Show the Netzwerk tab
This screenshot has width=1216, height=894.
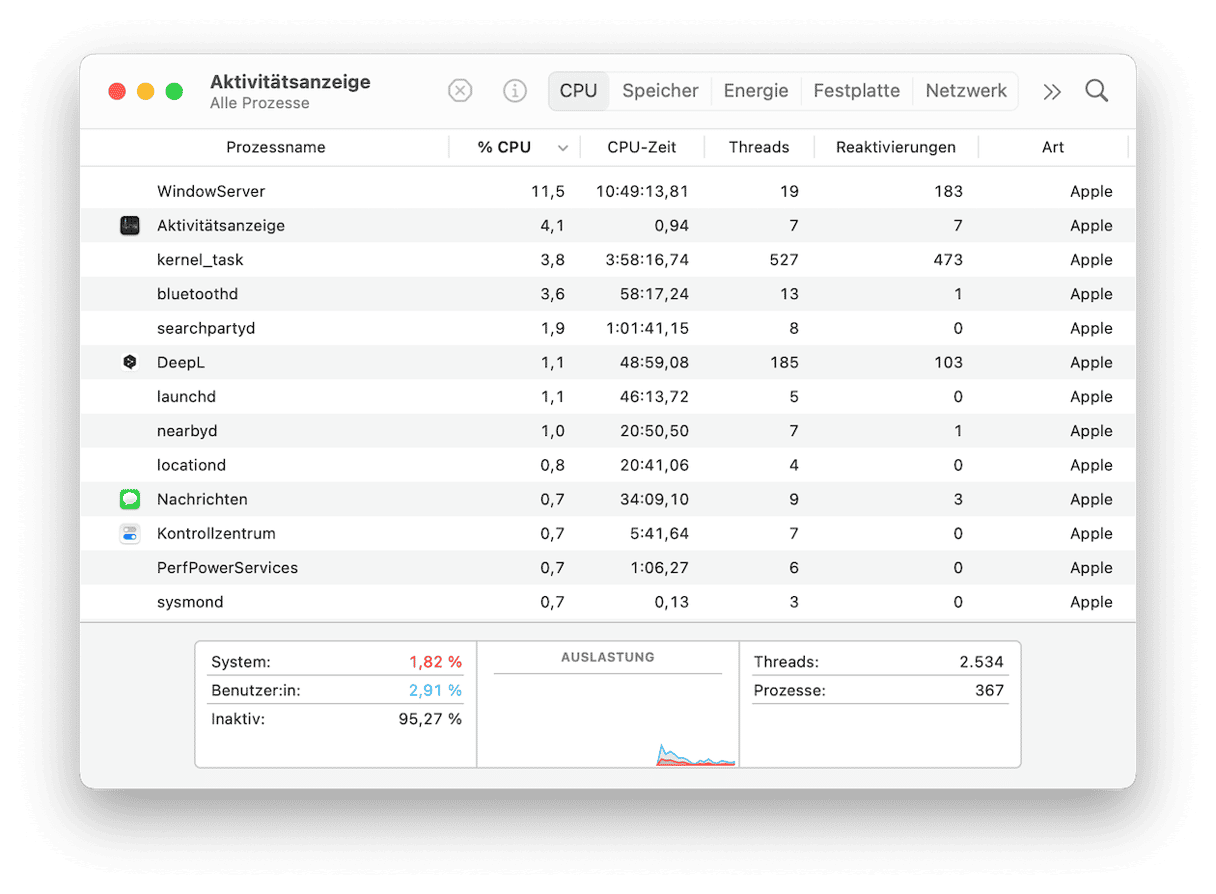[x=966, y=91]
